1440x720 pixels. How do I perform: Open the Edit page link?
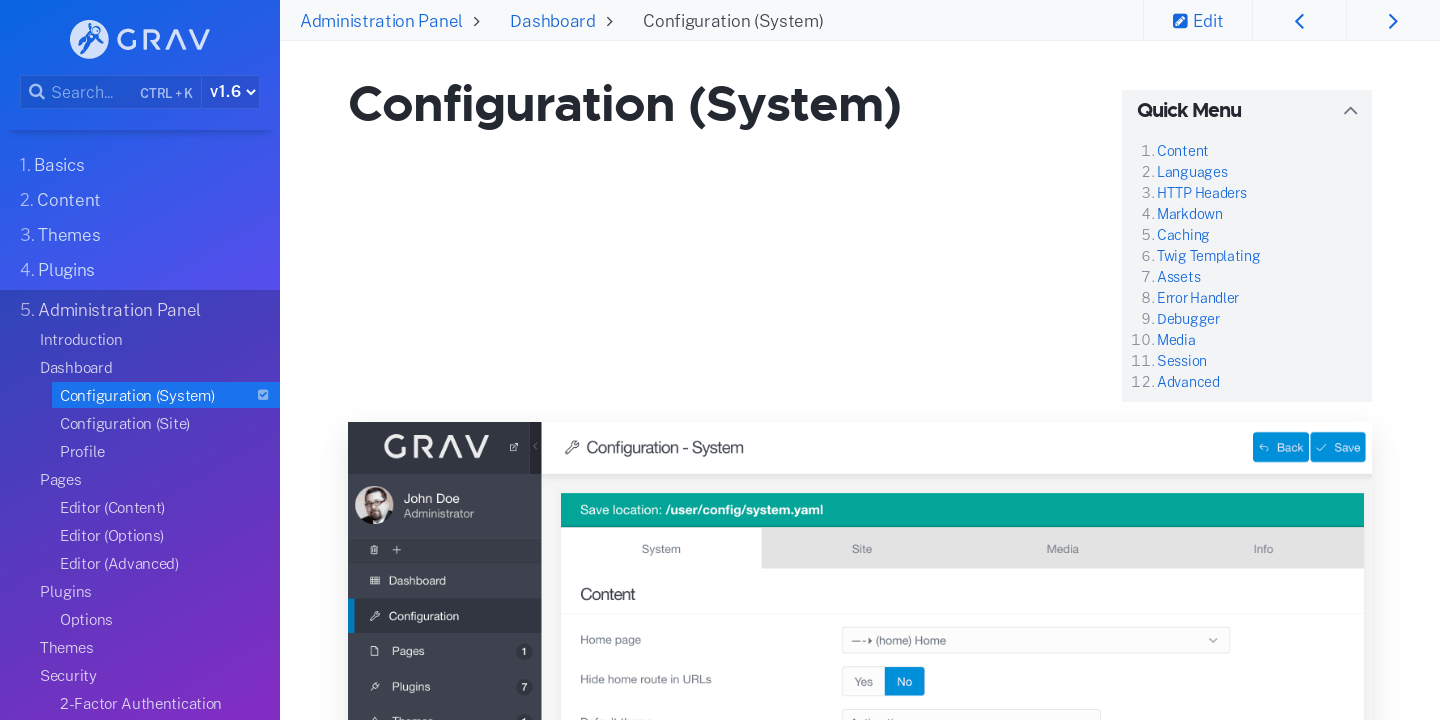coord(1198,21)
